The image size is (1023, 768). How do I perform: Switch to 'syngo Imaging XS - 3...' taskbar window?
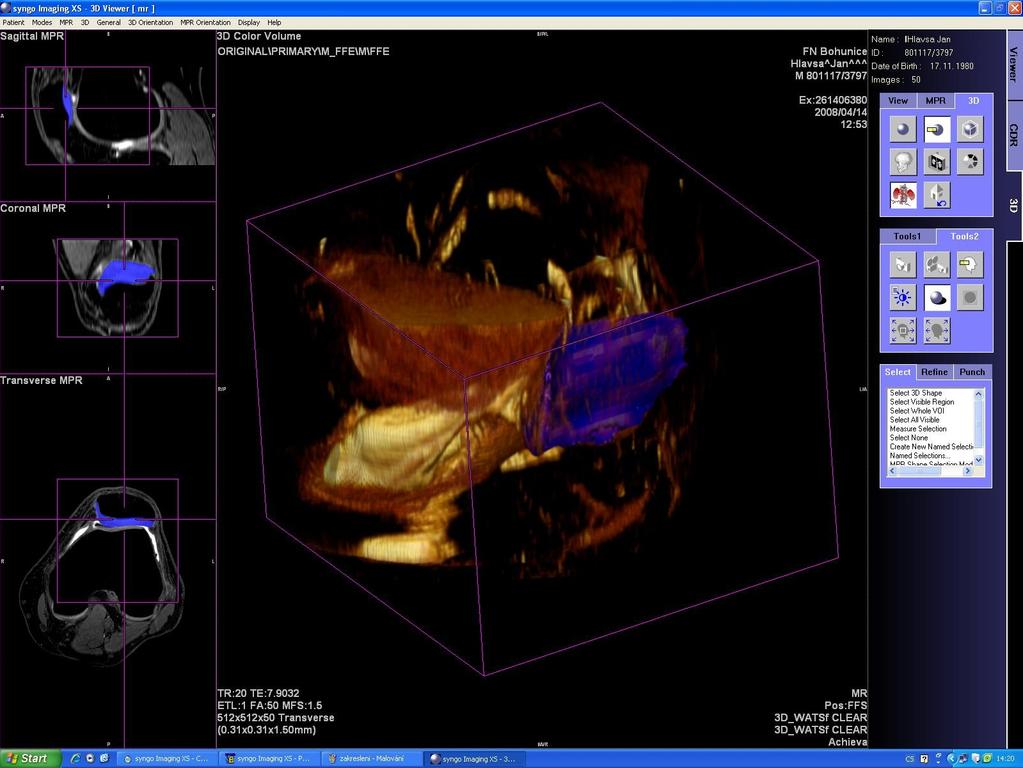pos(473,758)
